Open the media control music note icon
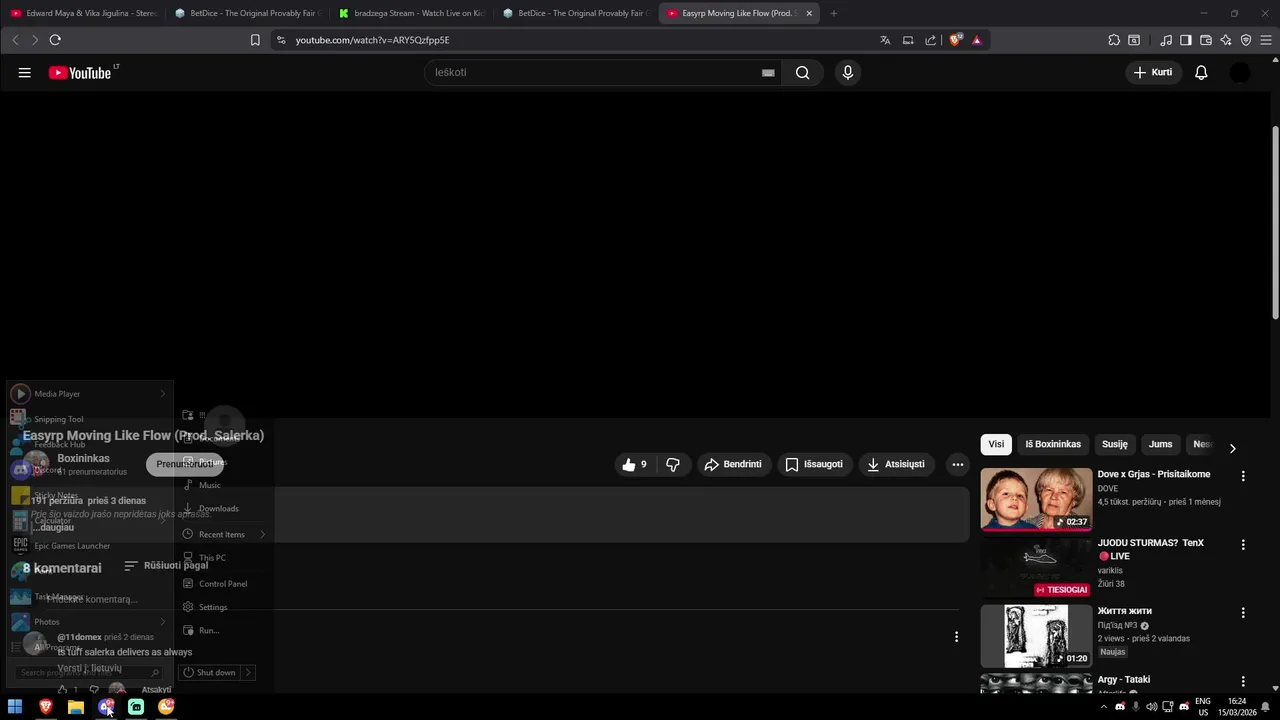Screen dimensions: 1280x720 point(1166,40)
